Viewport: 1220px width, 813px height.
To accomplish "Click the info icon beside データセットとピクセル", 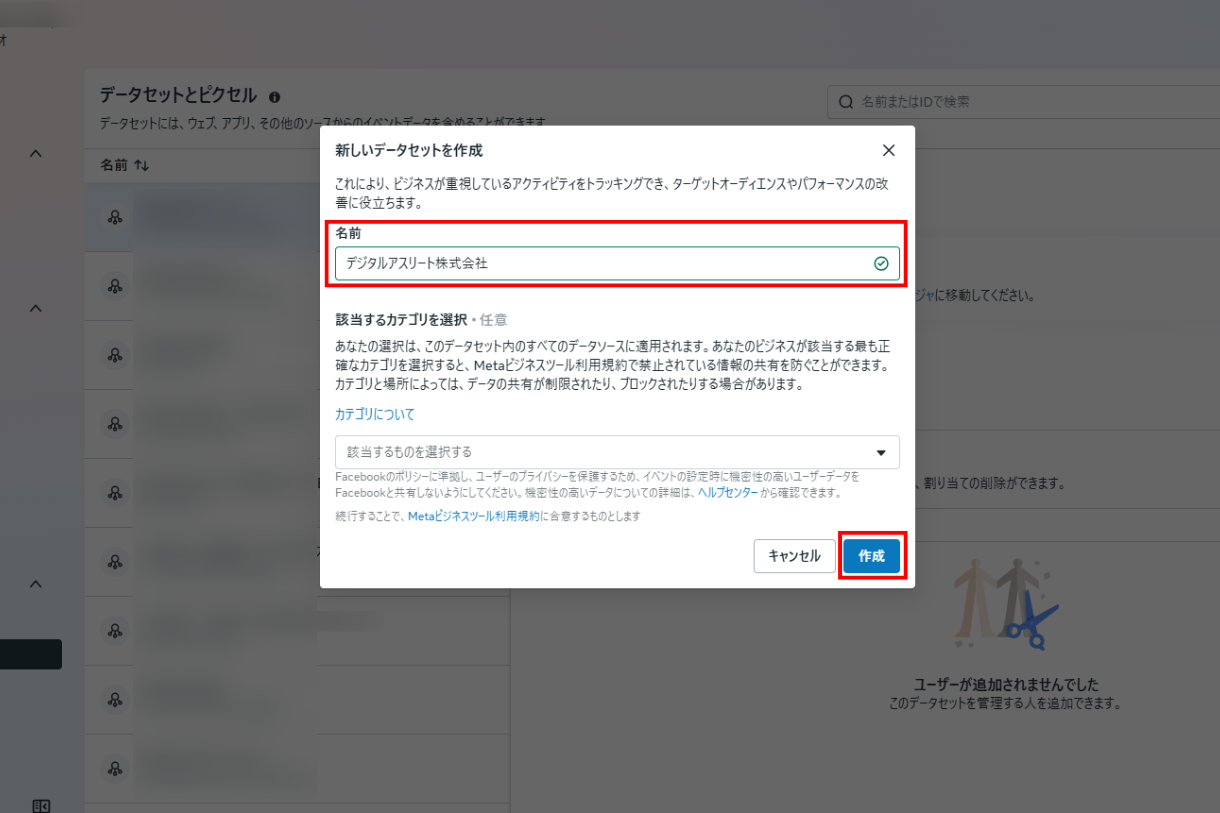I will (x=274, y=97).
